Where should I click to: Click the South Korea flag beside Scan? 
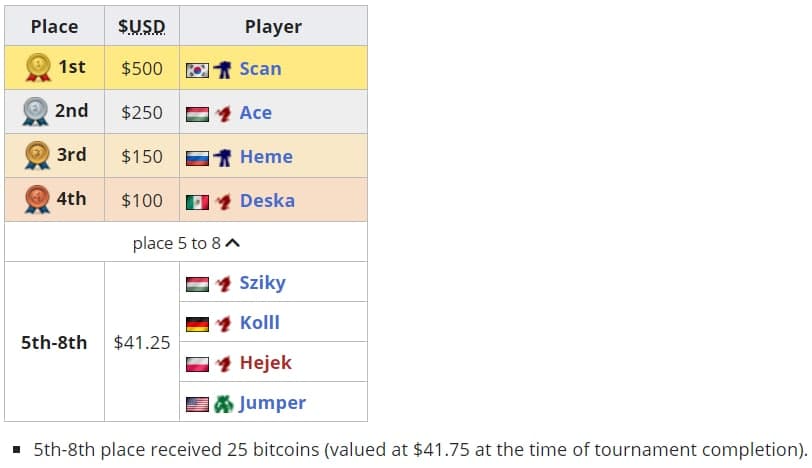197,70
